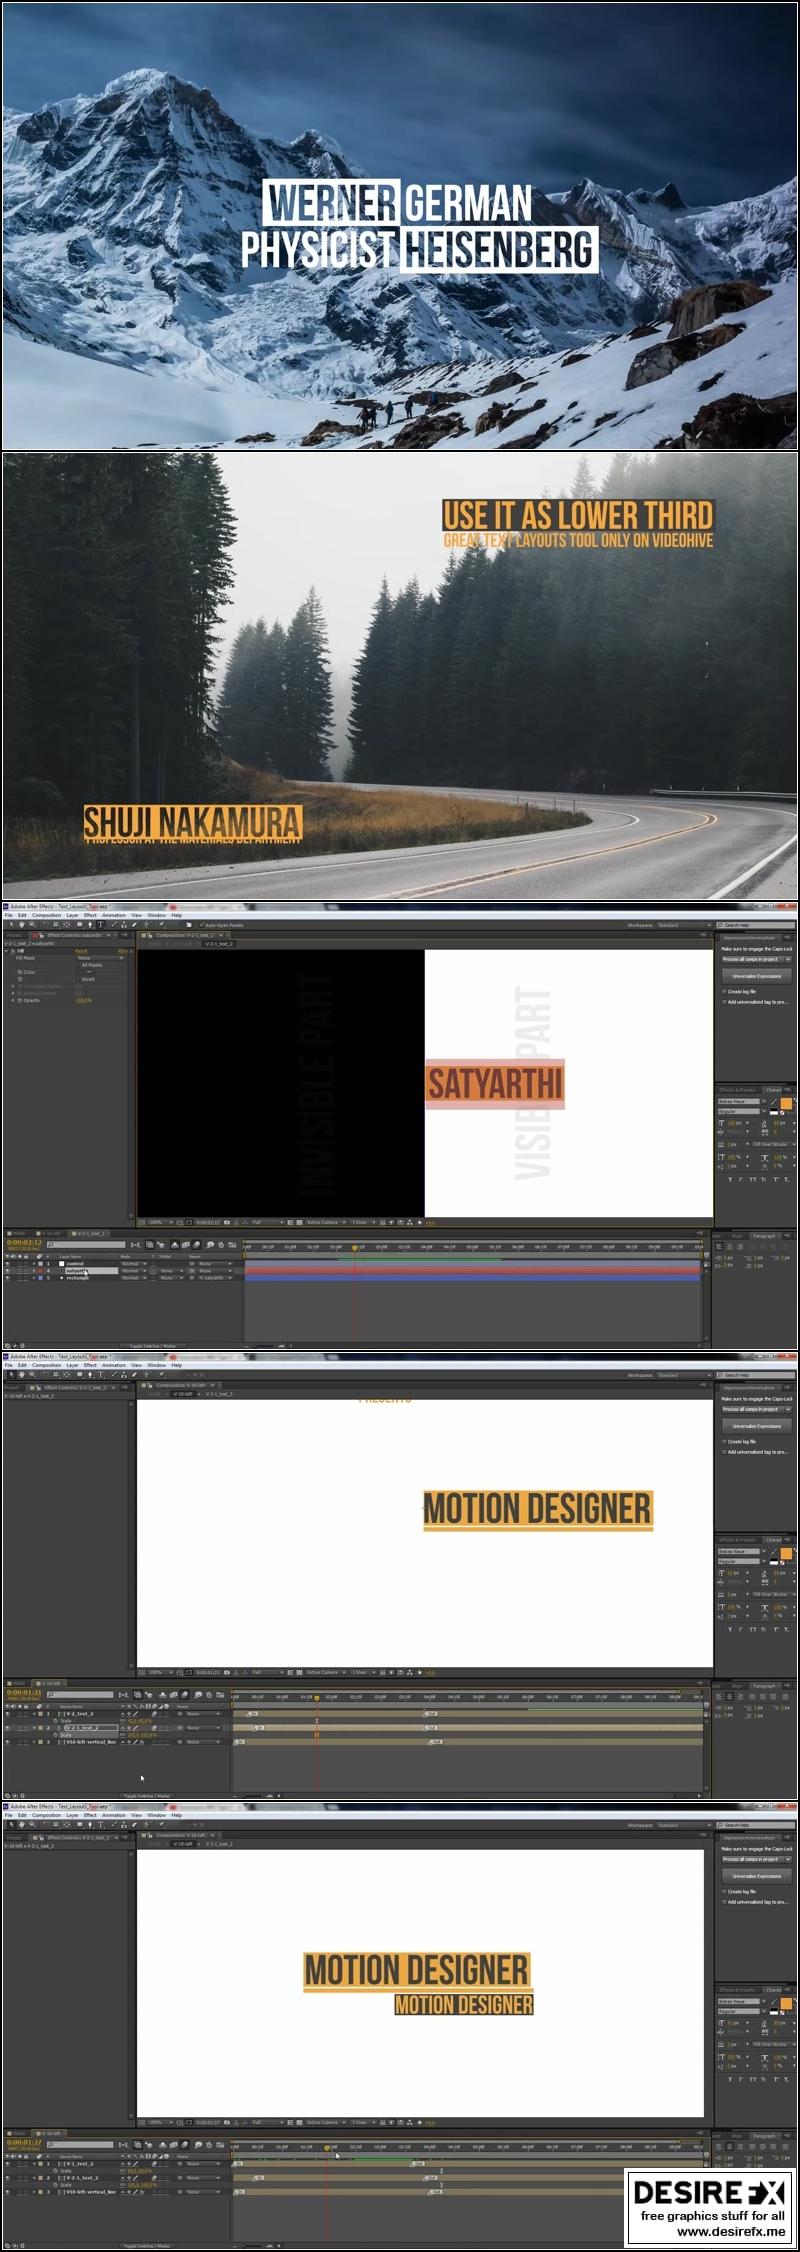Apply All Caps in SATYARTHI window Character panel

pyautogui.click(x=753, y=1180)
